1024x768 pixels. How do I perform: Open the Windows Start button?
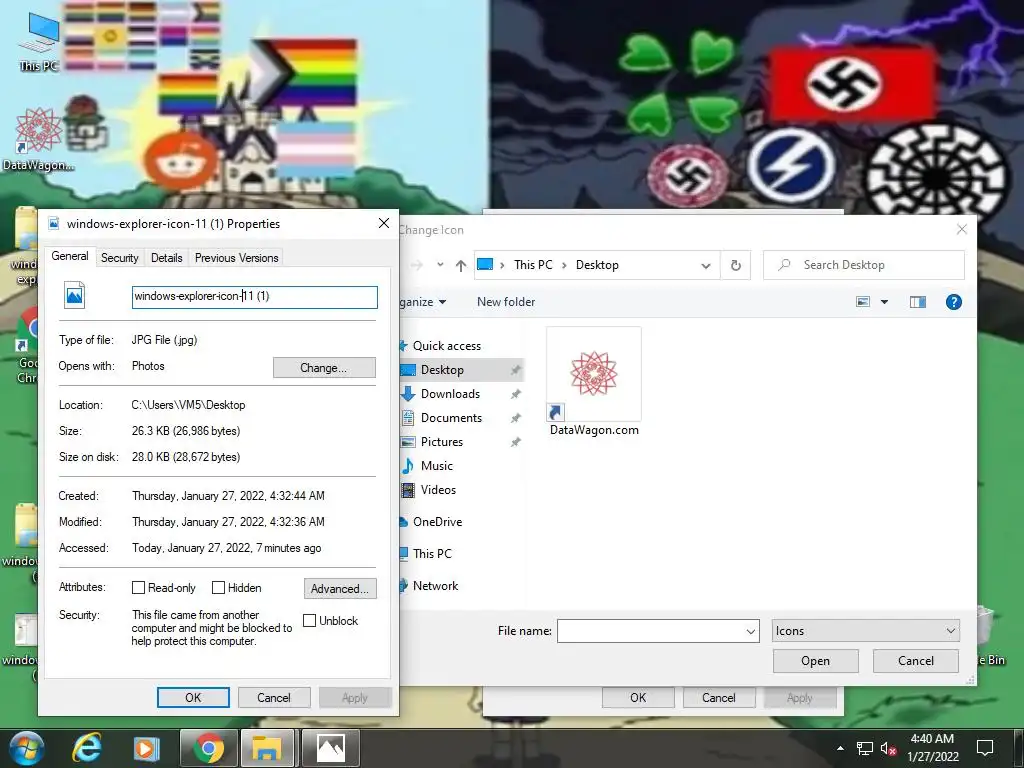point(25,748)
